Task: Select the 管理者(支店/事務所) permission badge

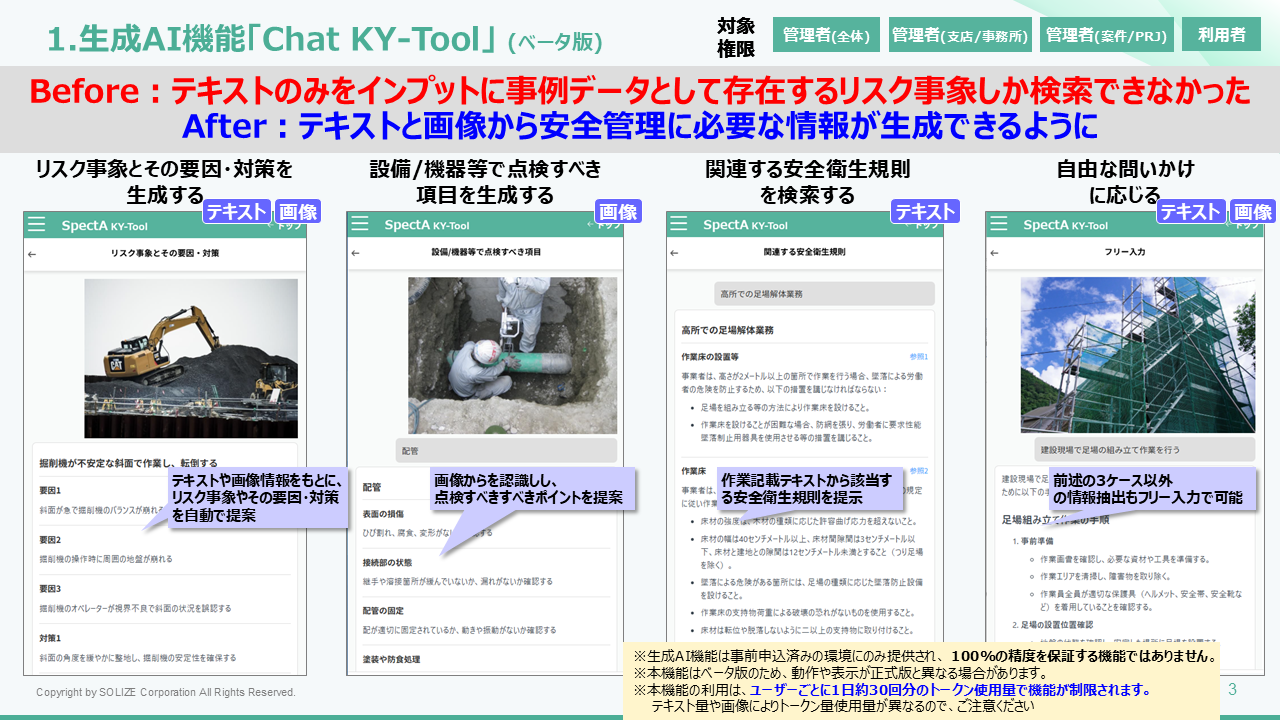Action: (x=959, y=35)
